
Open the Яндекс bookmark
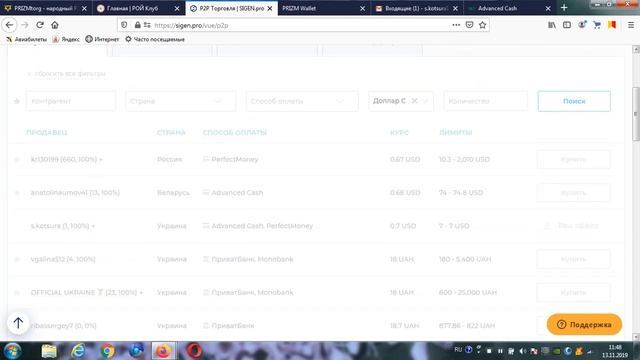point(66,39)
